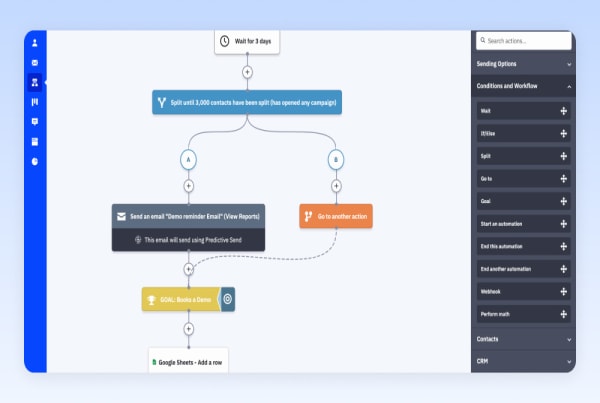Click the Predictive Send globe icon
Viewport: 600px width, 403px height.
[138, 240]
